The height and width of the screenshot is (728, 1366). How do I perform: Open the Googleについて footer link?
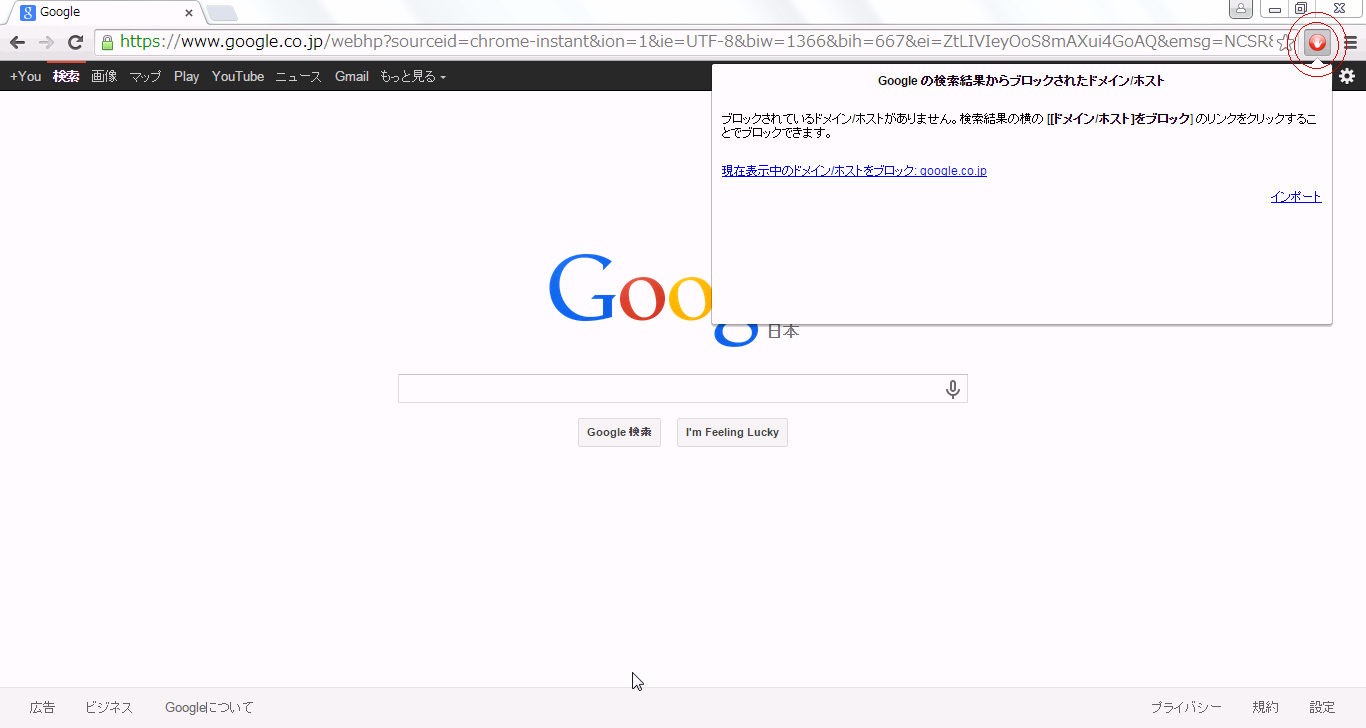[x=209, y=707]
